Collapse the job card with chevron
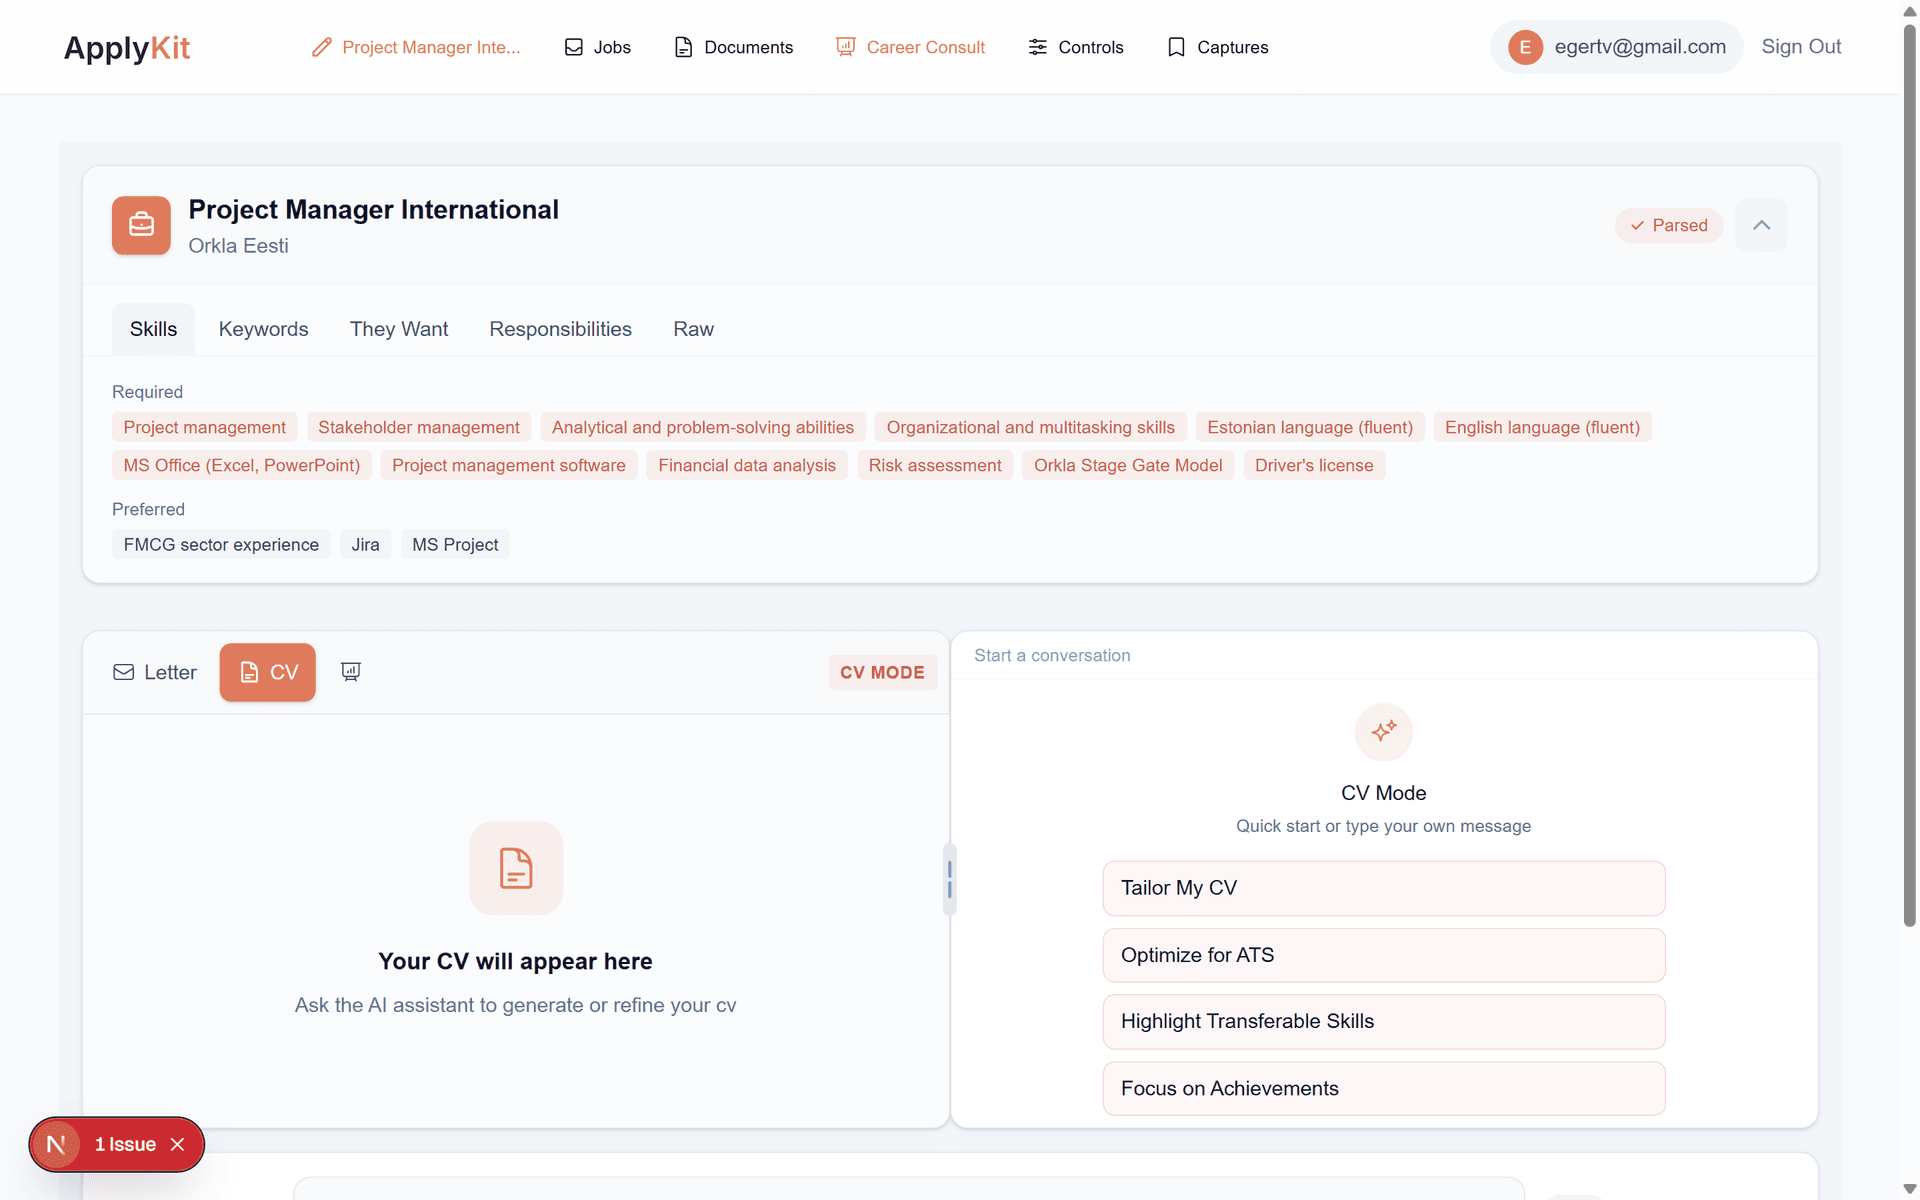Image resolution: width=1920 pixels, height=1200 pixels. click(1762, 225)
